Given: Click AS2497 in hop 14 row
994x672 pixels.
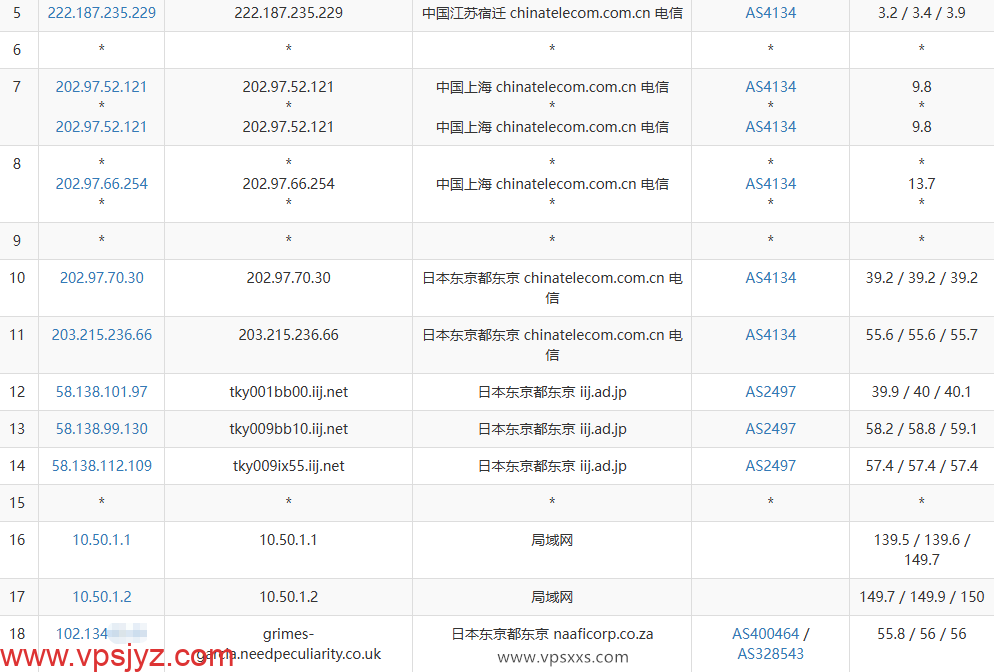Looking at the screenshot, I should pos(770,466).
